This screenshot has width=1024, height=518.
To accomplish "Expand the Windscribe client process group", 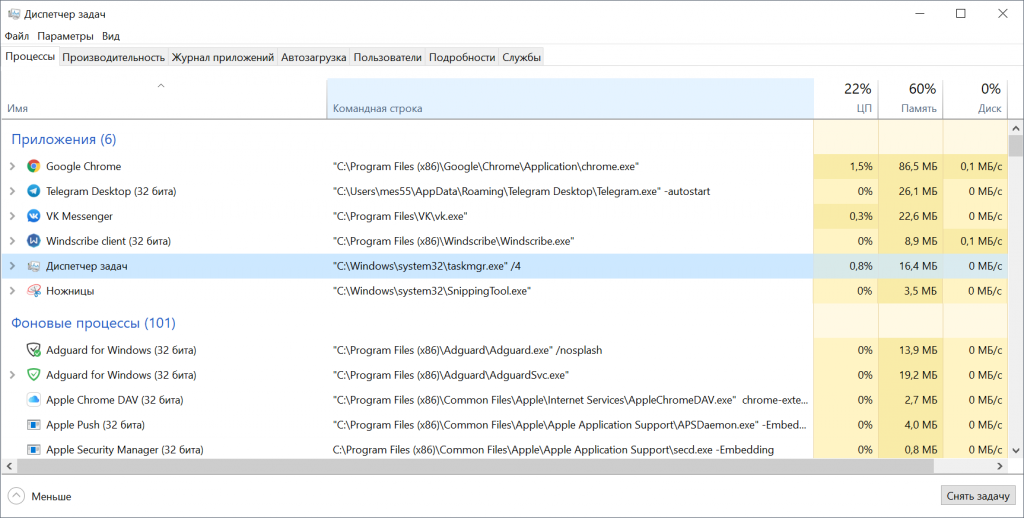I will pos(12,241).
